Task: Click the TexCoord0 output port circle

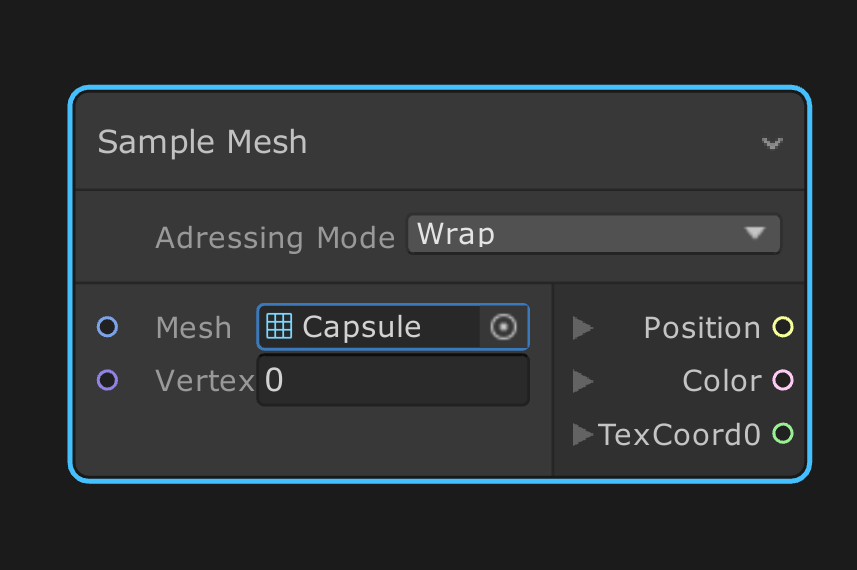Action: (x=783, y=433)
